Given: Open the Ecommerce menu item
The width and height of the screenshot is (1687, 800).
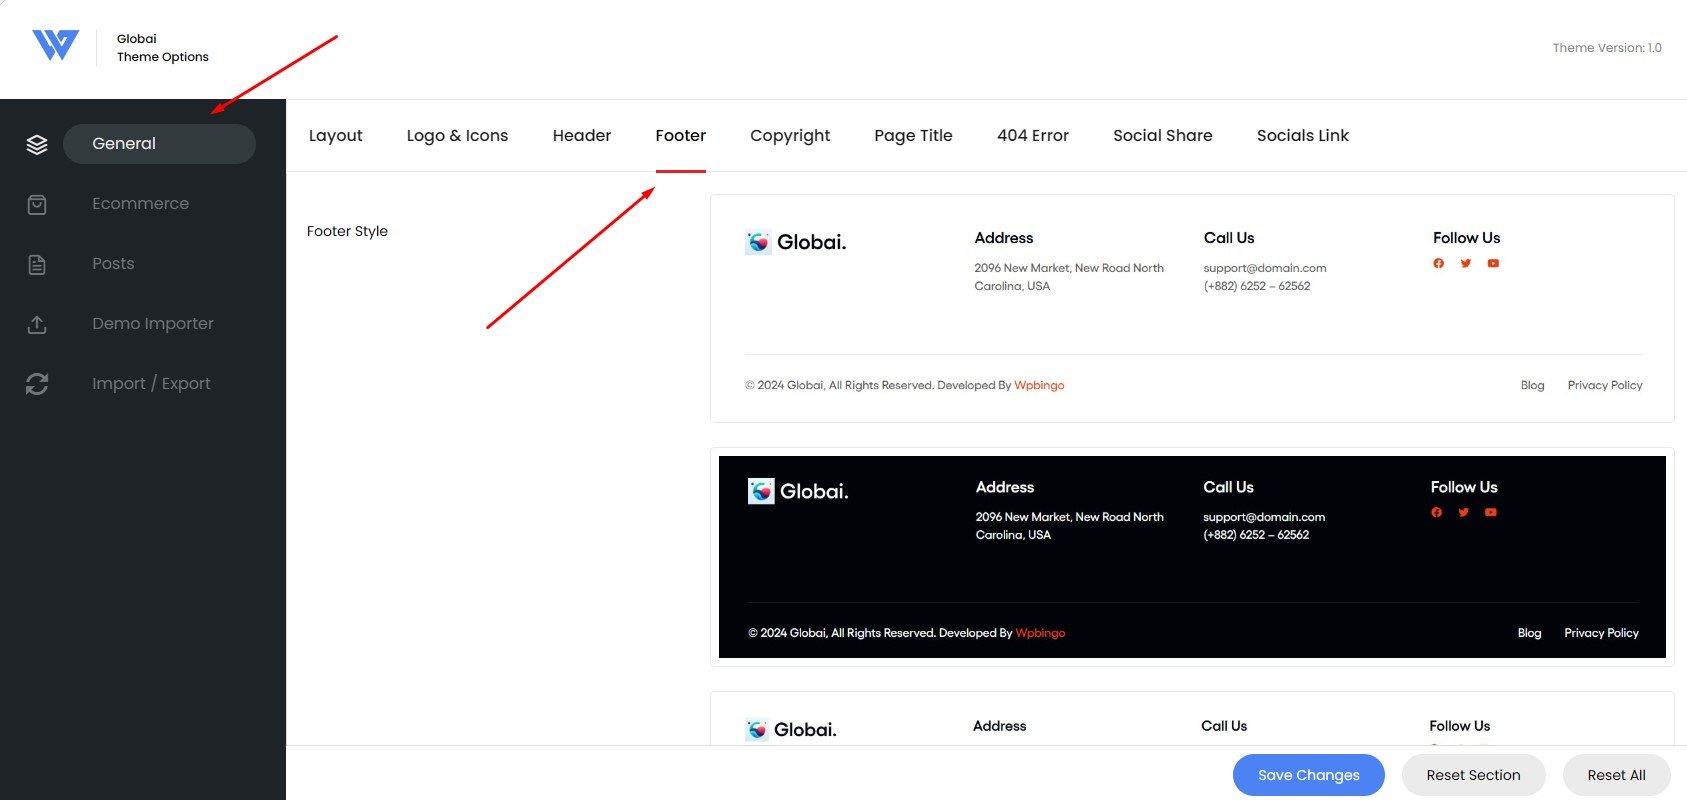Looking at the screenshot, I should tap(140, 204).
